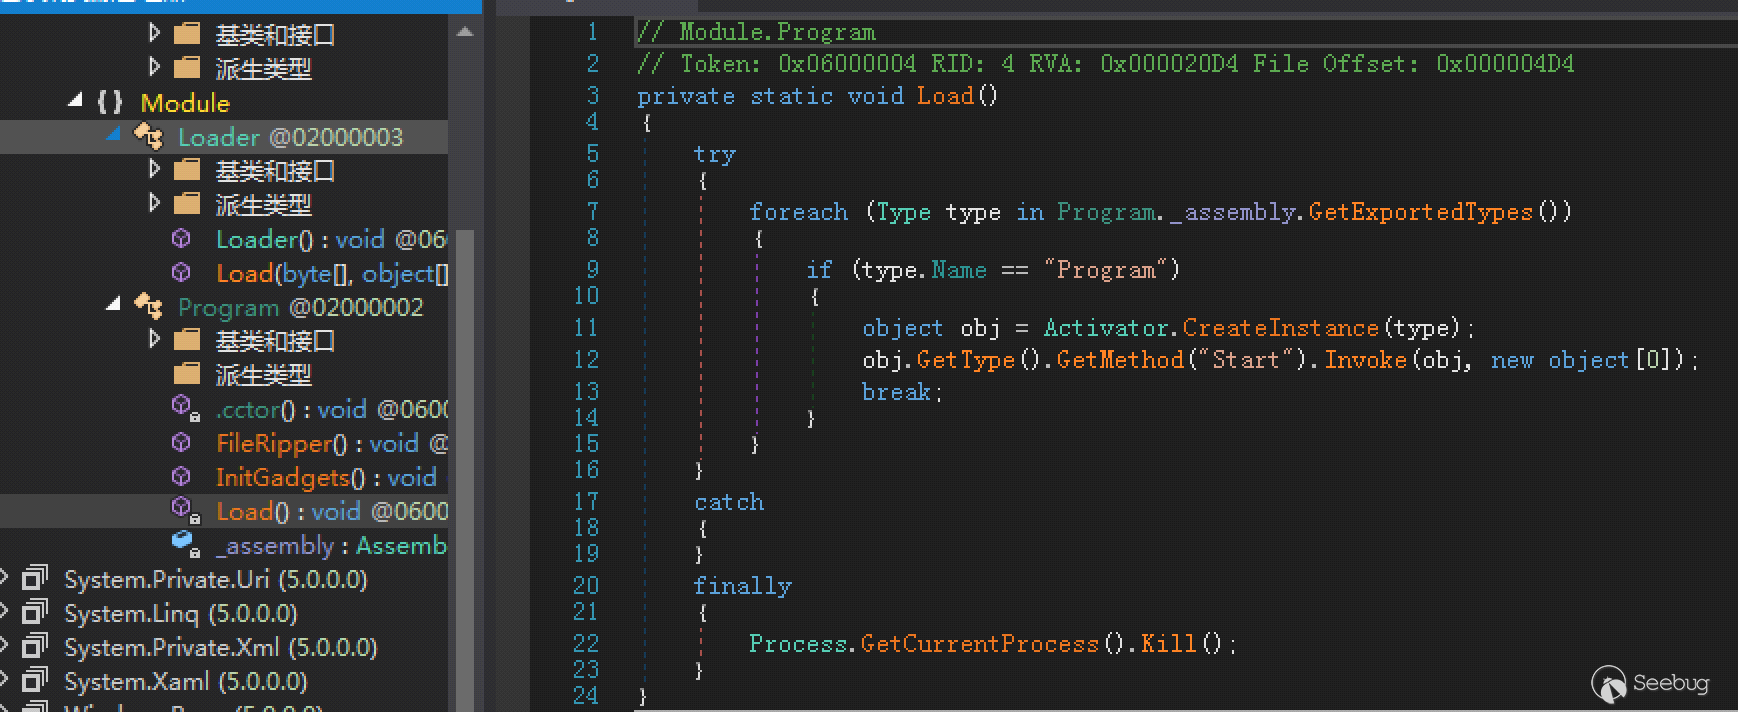
Task: Collapse the Program @02000002 class node
Action: pyautogui.click(x=113, y=305)
